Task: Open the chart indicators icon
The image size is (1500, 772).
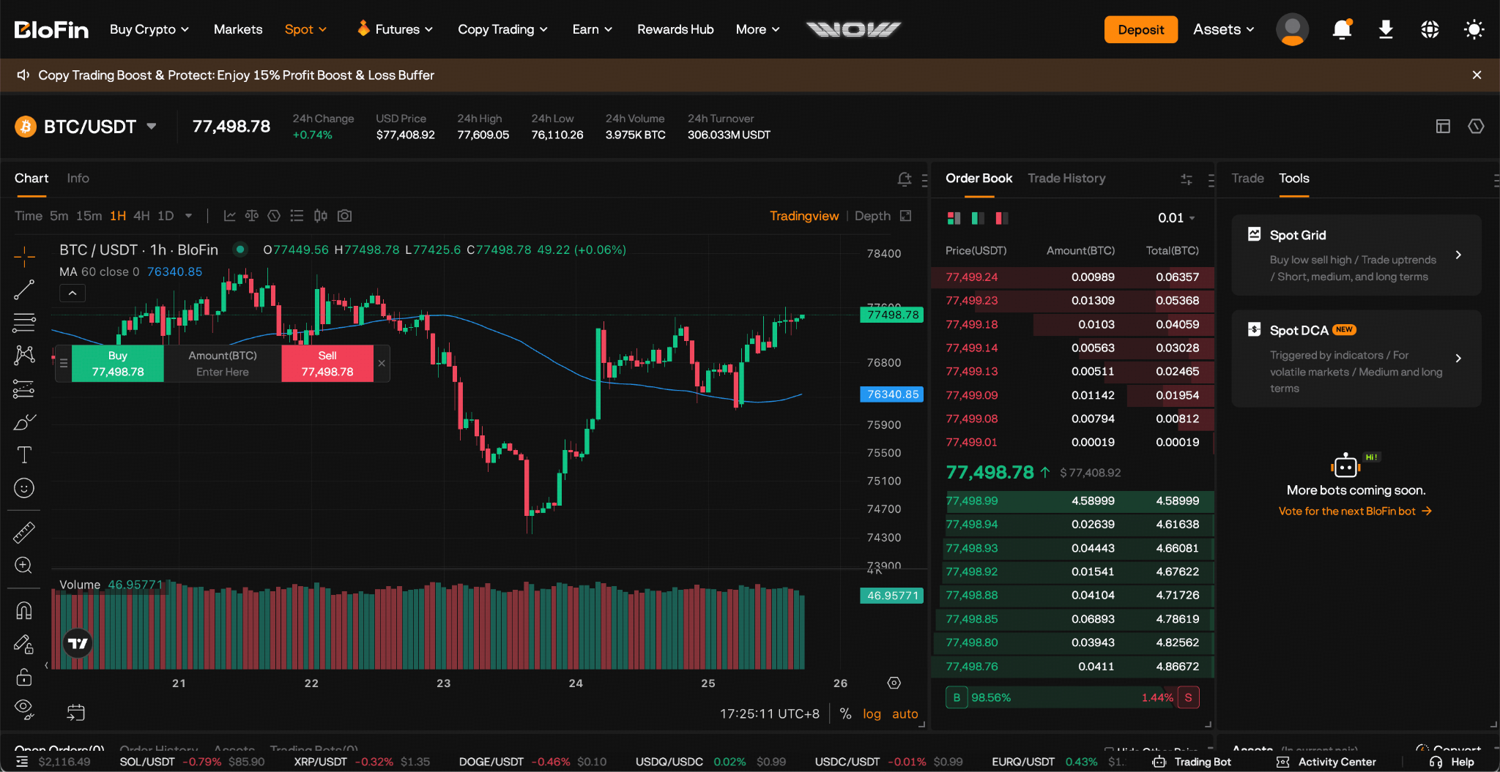Action: pos(230,216)
